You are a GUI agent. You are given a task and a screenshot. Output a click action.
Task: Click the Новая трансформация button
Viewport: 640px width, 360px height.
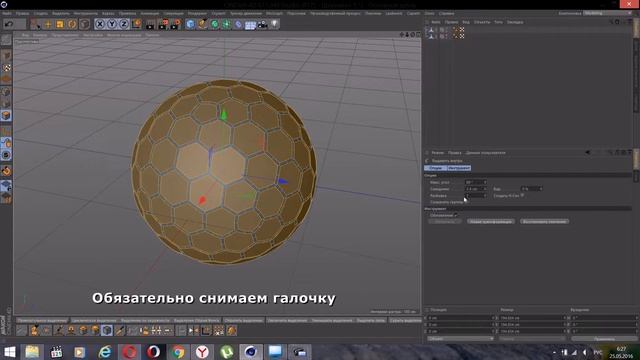(x=491, y=222)
